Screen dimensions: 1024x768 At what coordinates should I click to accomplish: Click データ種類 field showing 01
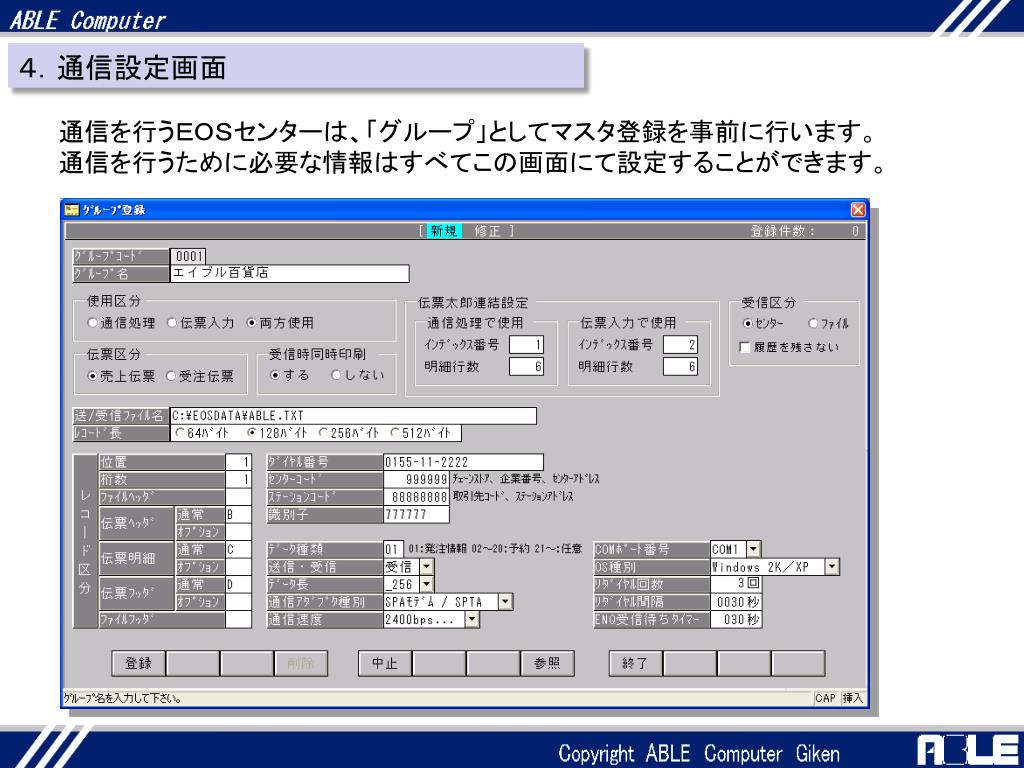(394, 550)
